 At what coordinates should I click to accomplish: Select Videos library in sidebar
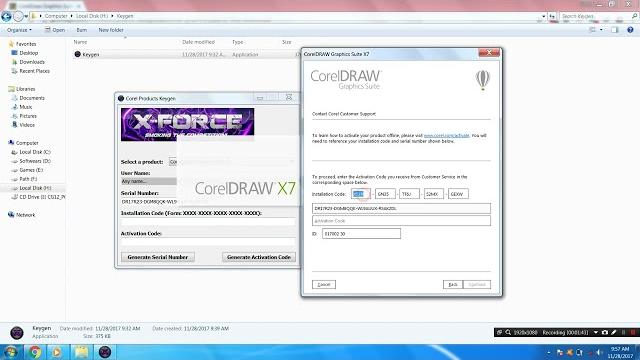click(27, 125)
